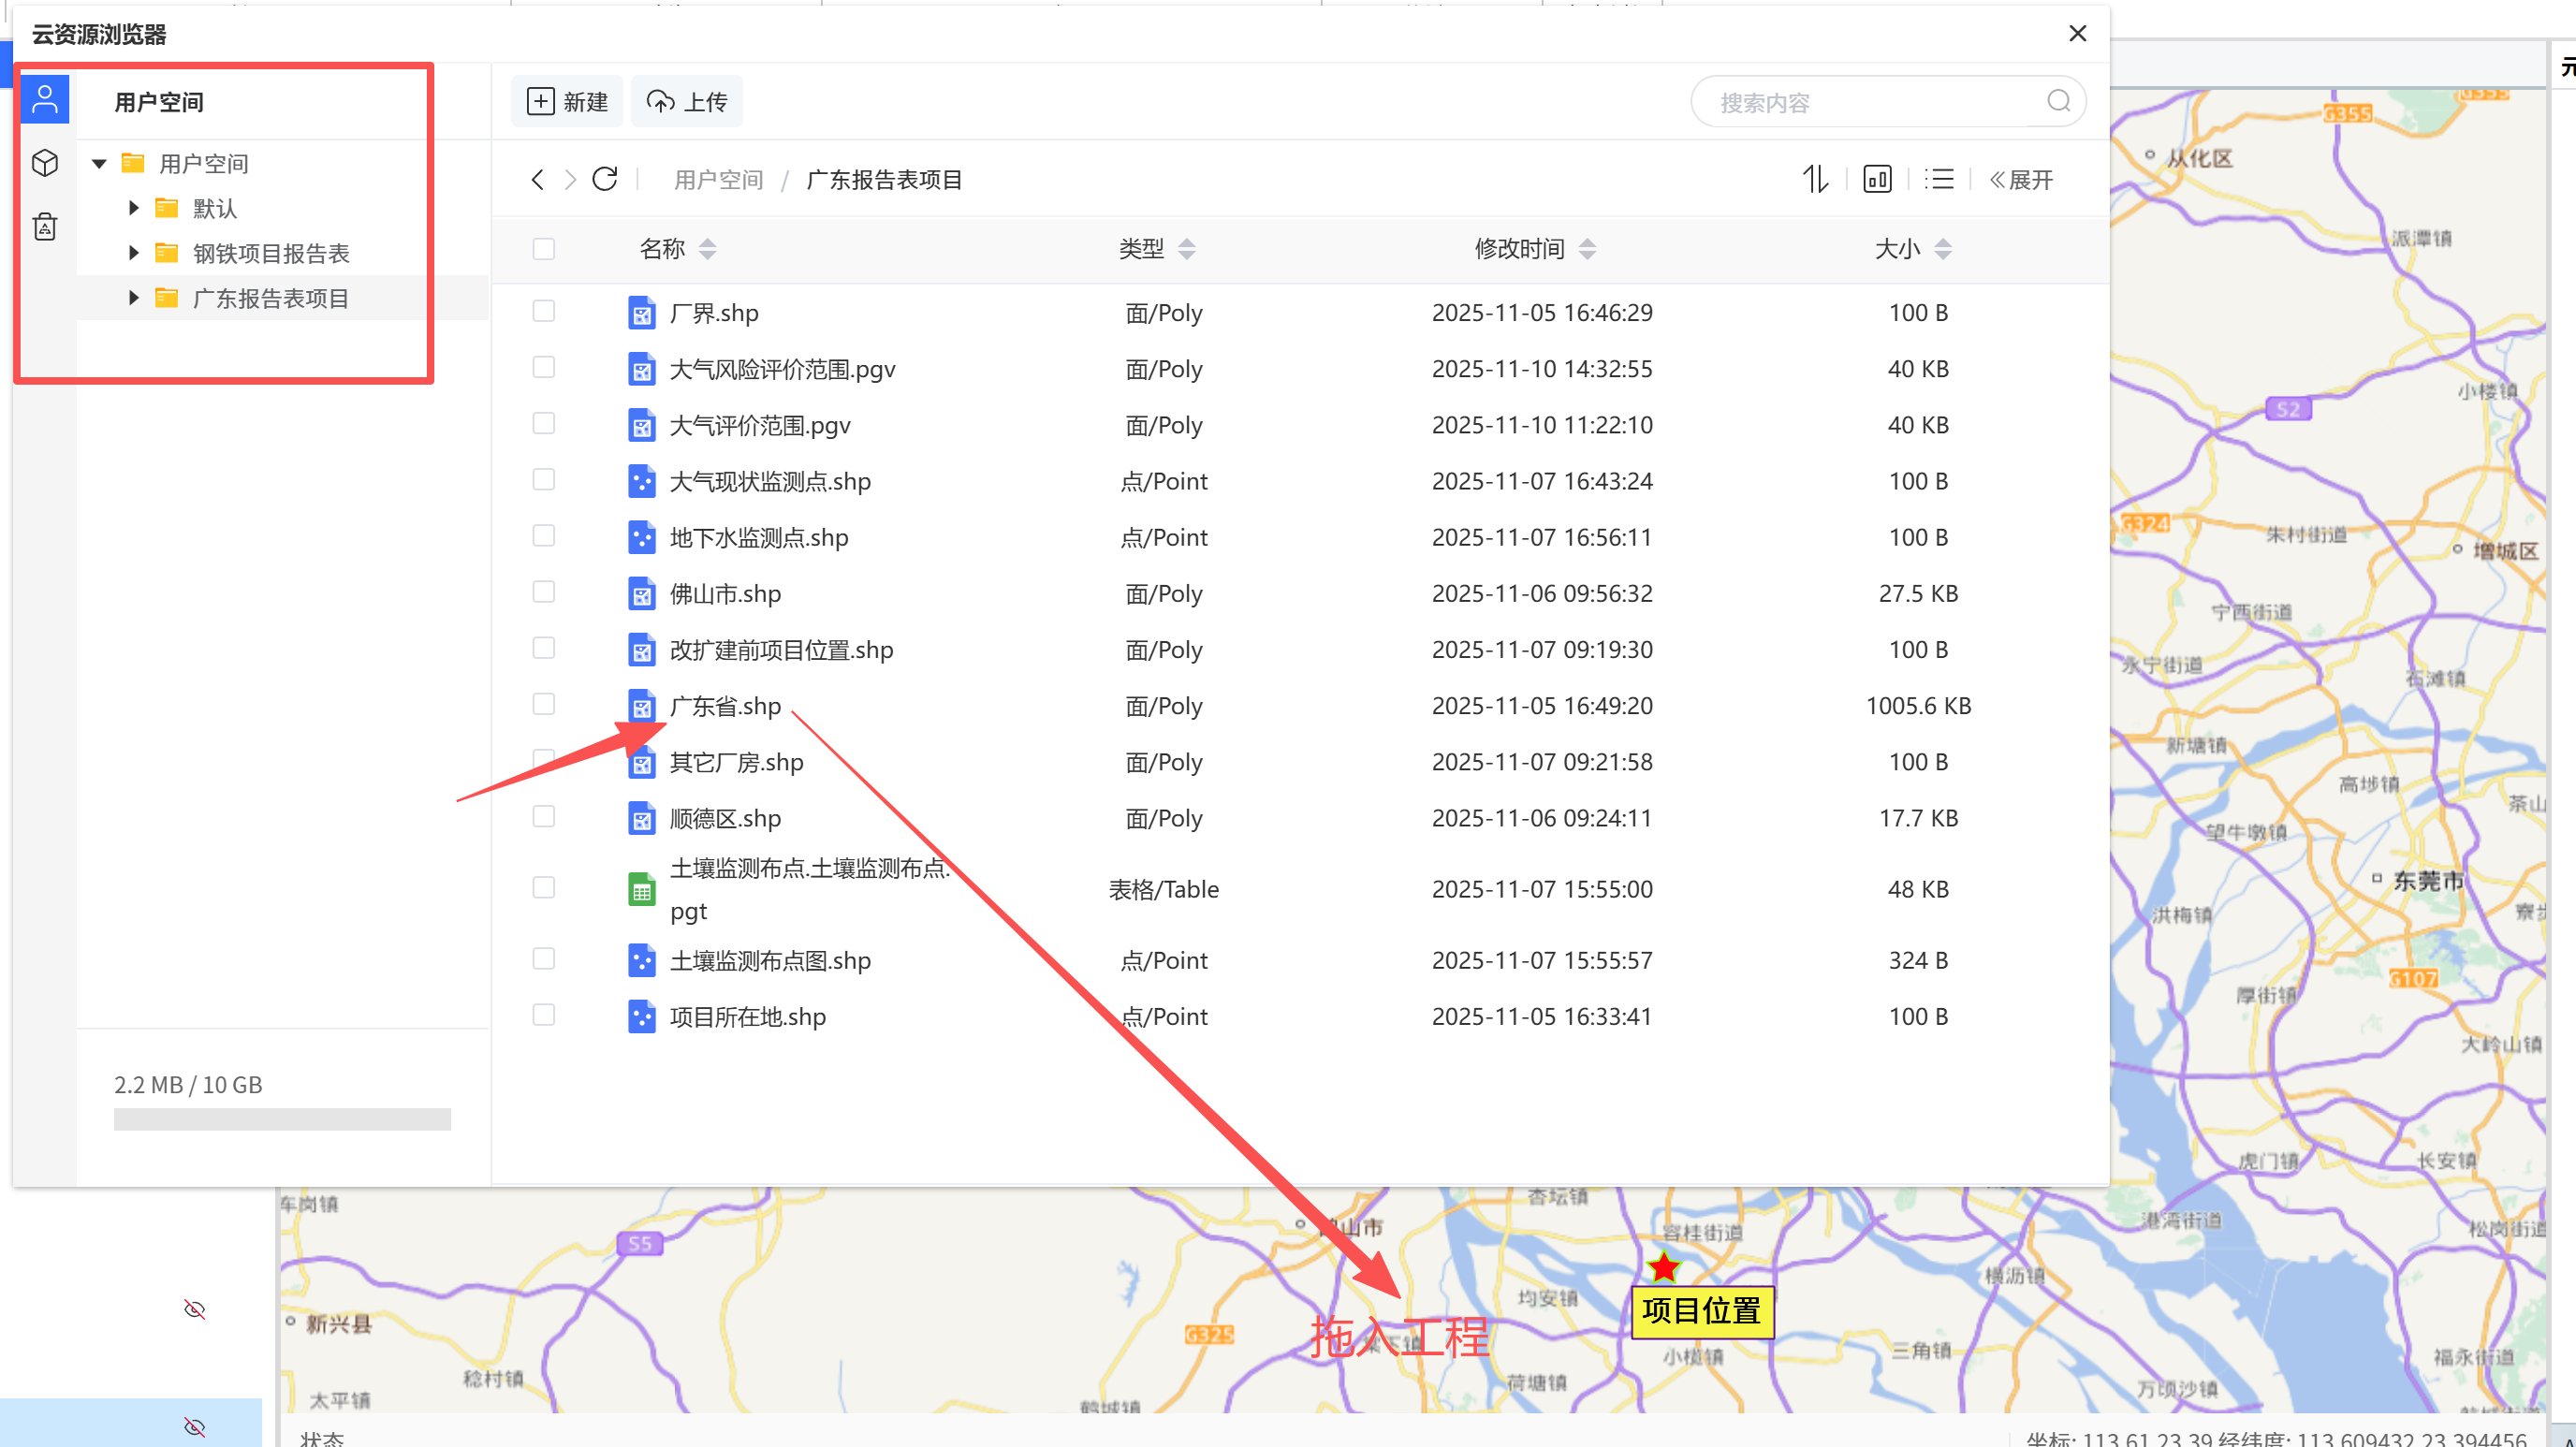
Task: Expand the 默认 folder
Action: (133, 208)
